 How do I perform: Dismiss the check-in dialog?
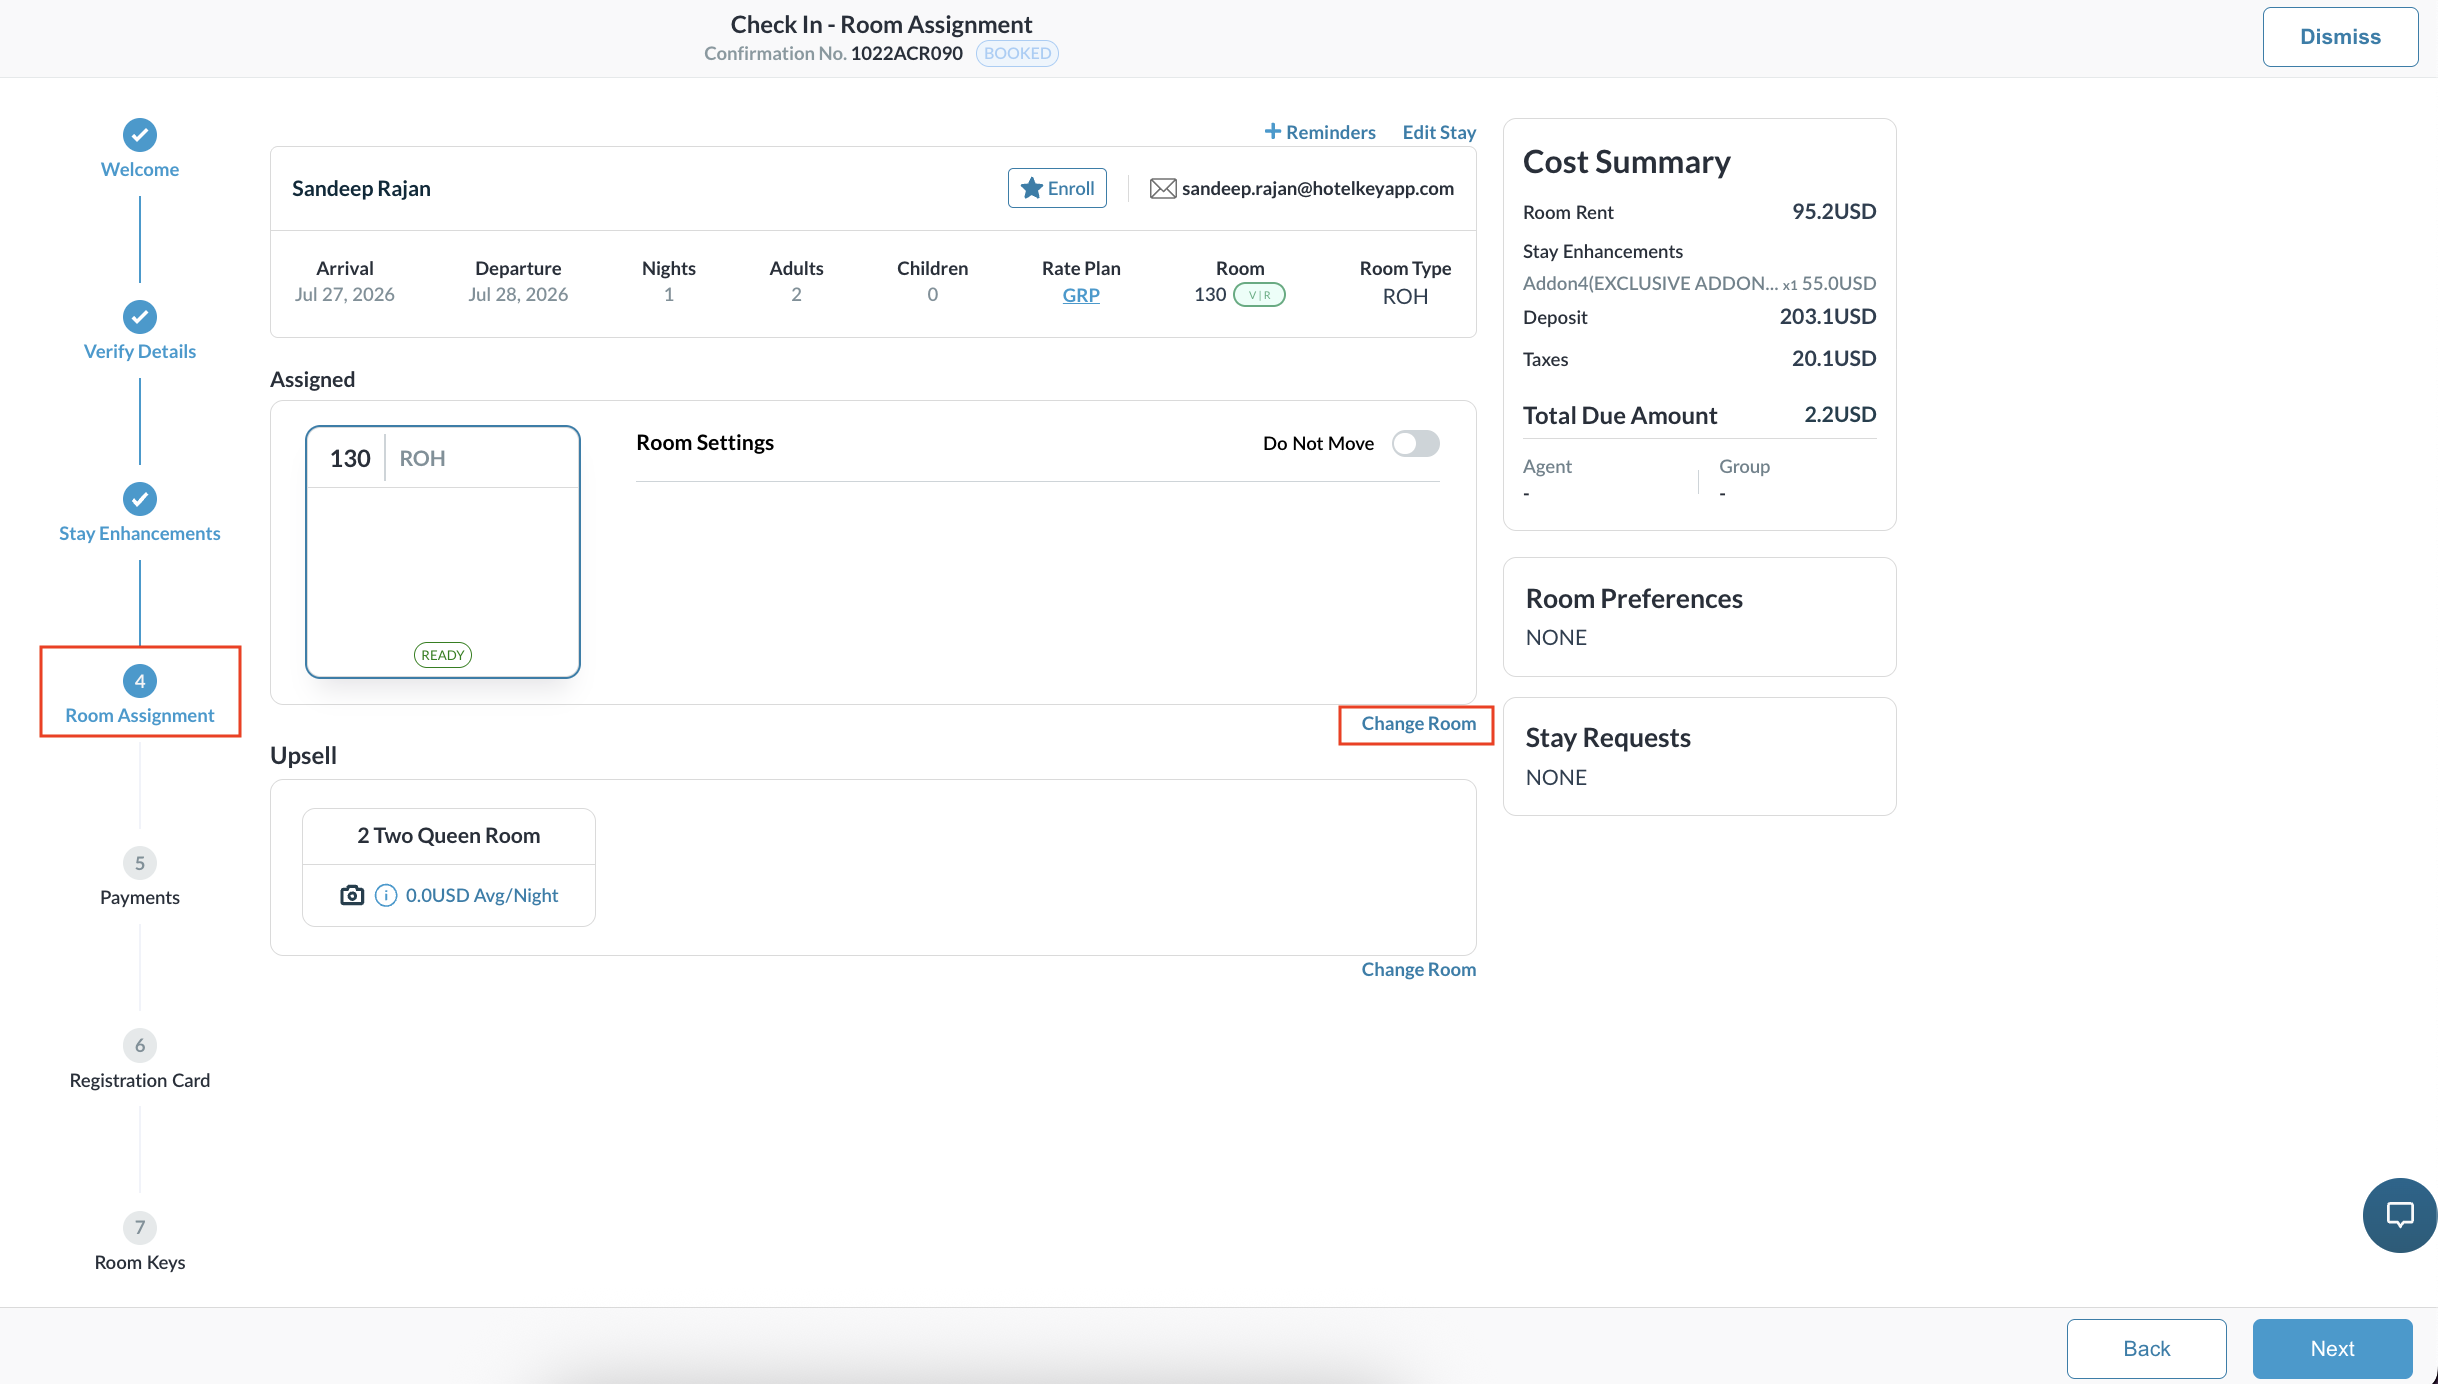[x=2340, y=37]
